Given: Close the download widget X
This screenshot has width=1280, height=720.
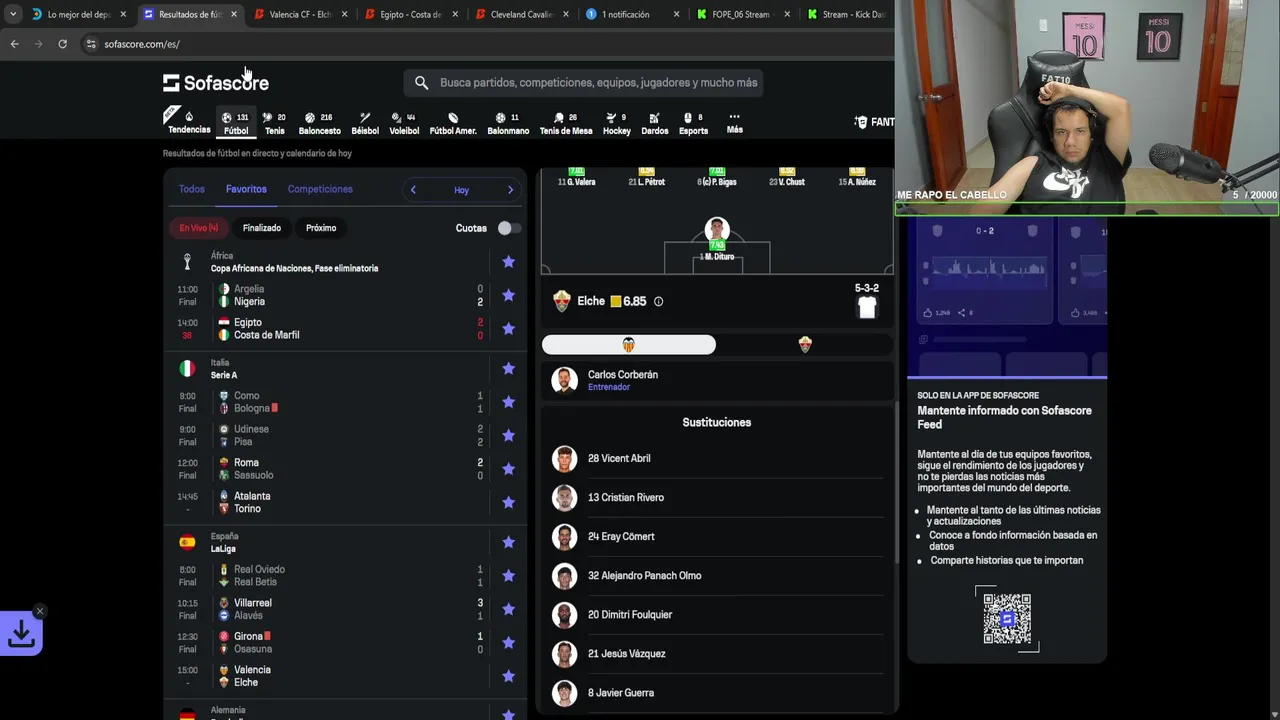Looking at the screenshot, I should (40, 611).
